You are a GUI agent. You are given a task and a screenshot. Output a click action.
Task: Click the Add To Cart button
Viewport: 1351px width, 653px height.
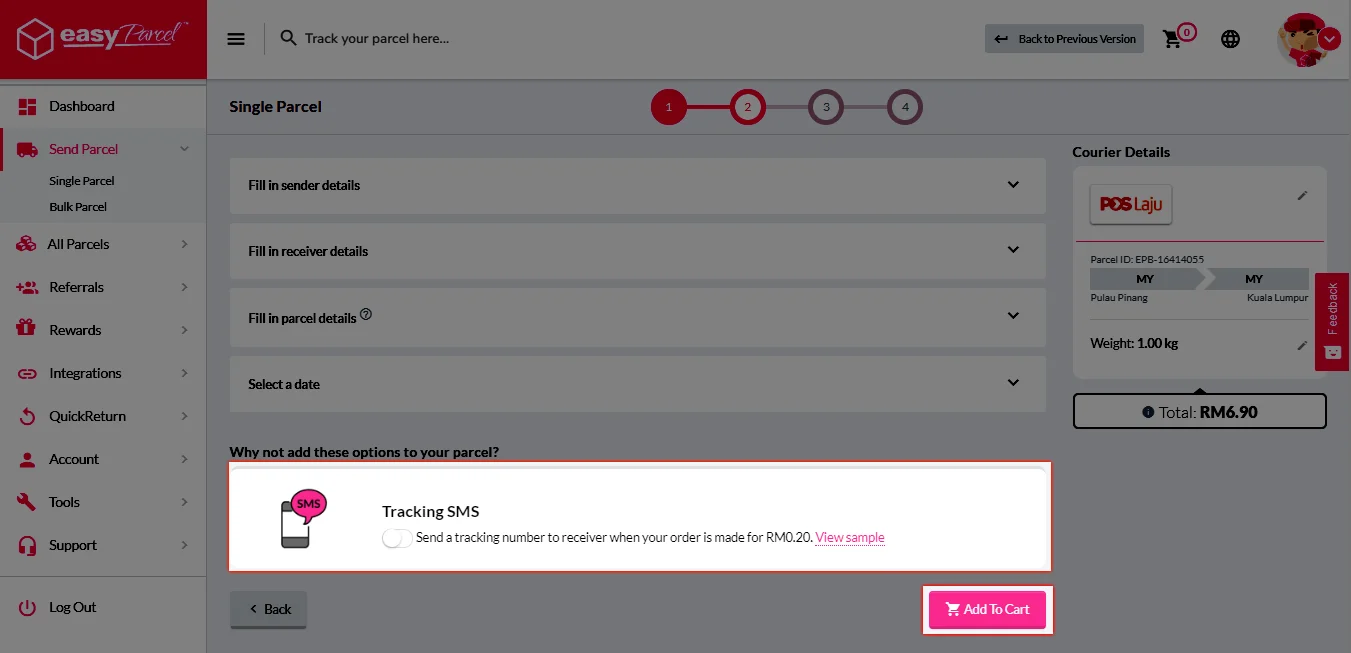(987, 609)
